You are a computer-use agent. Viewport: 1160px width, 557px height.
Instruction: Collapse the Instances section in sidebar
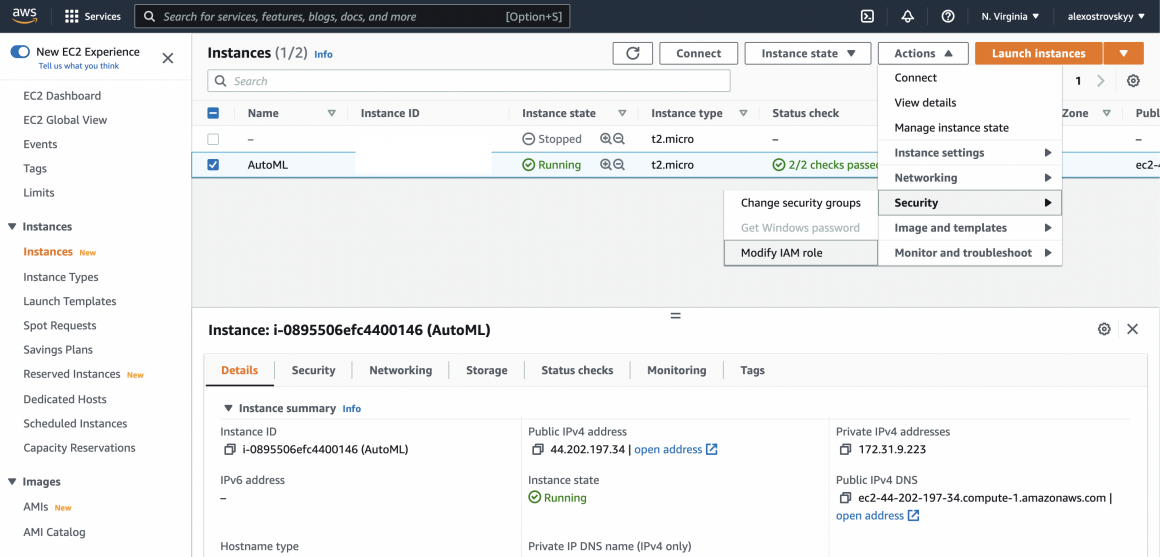point(12,227)
